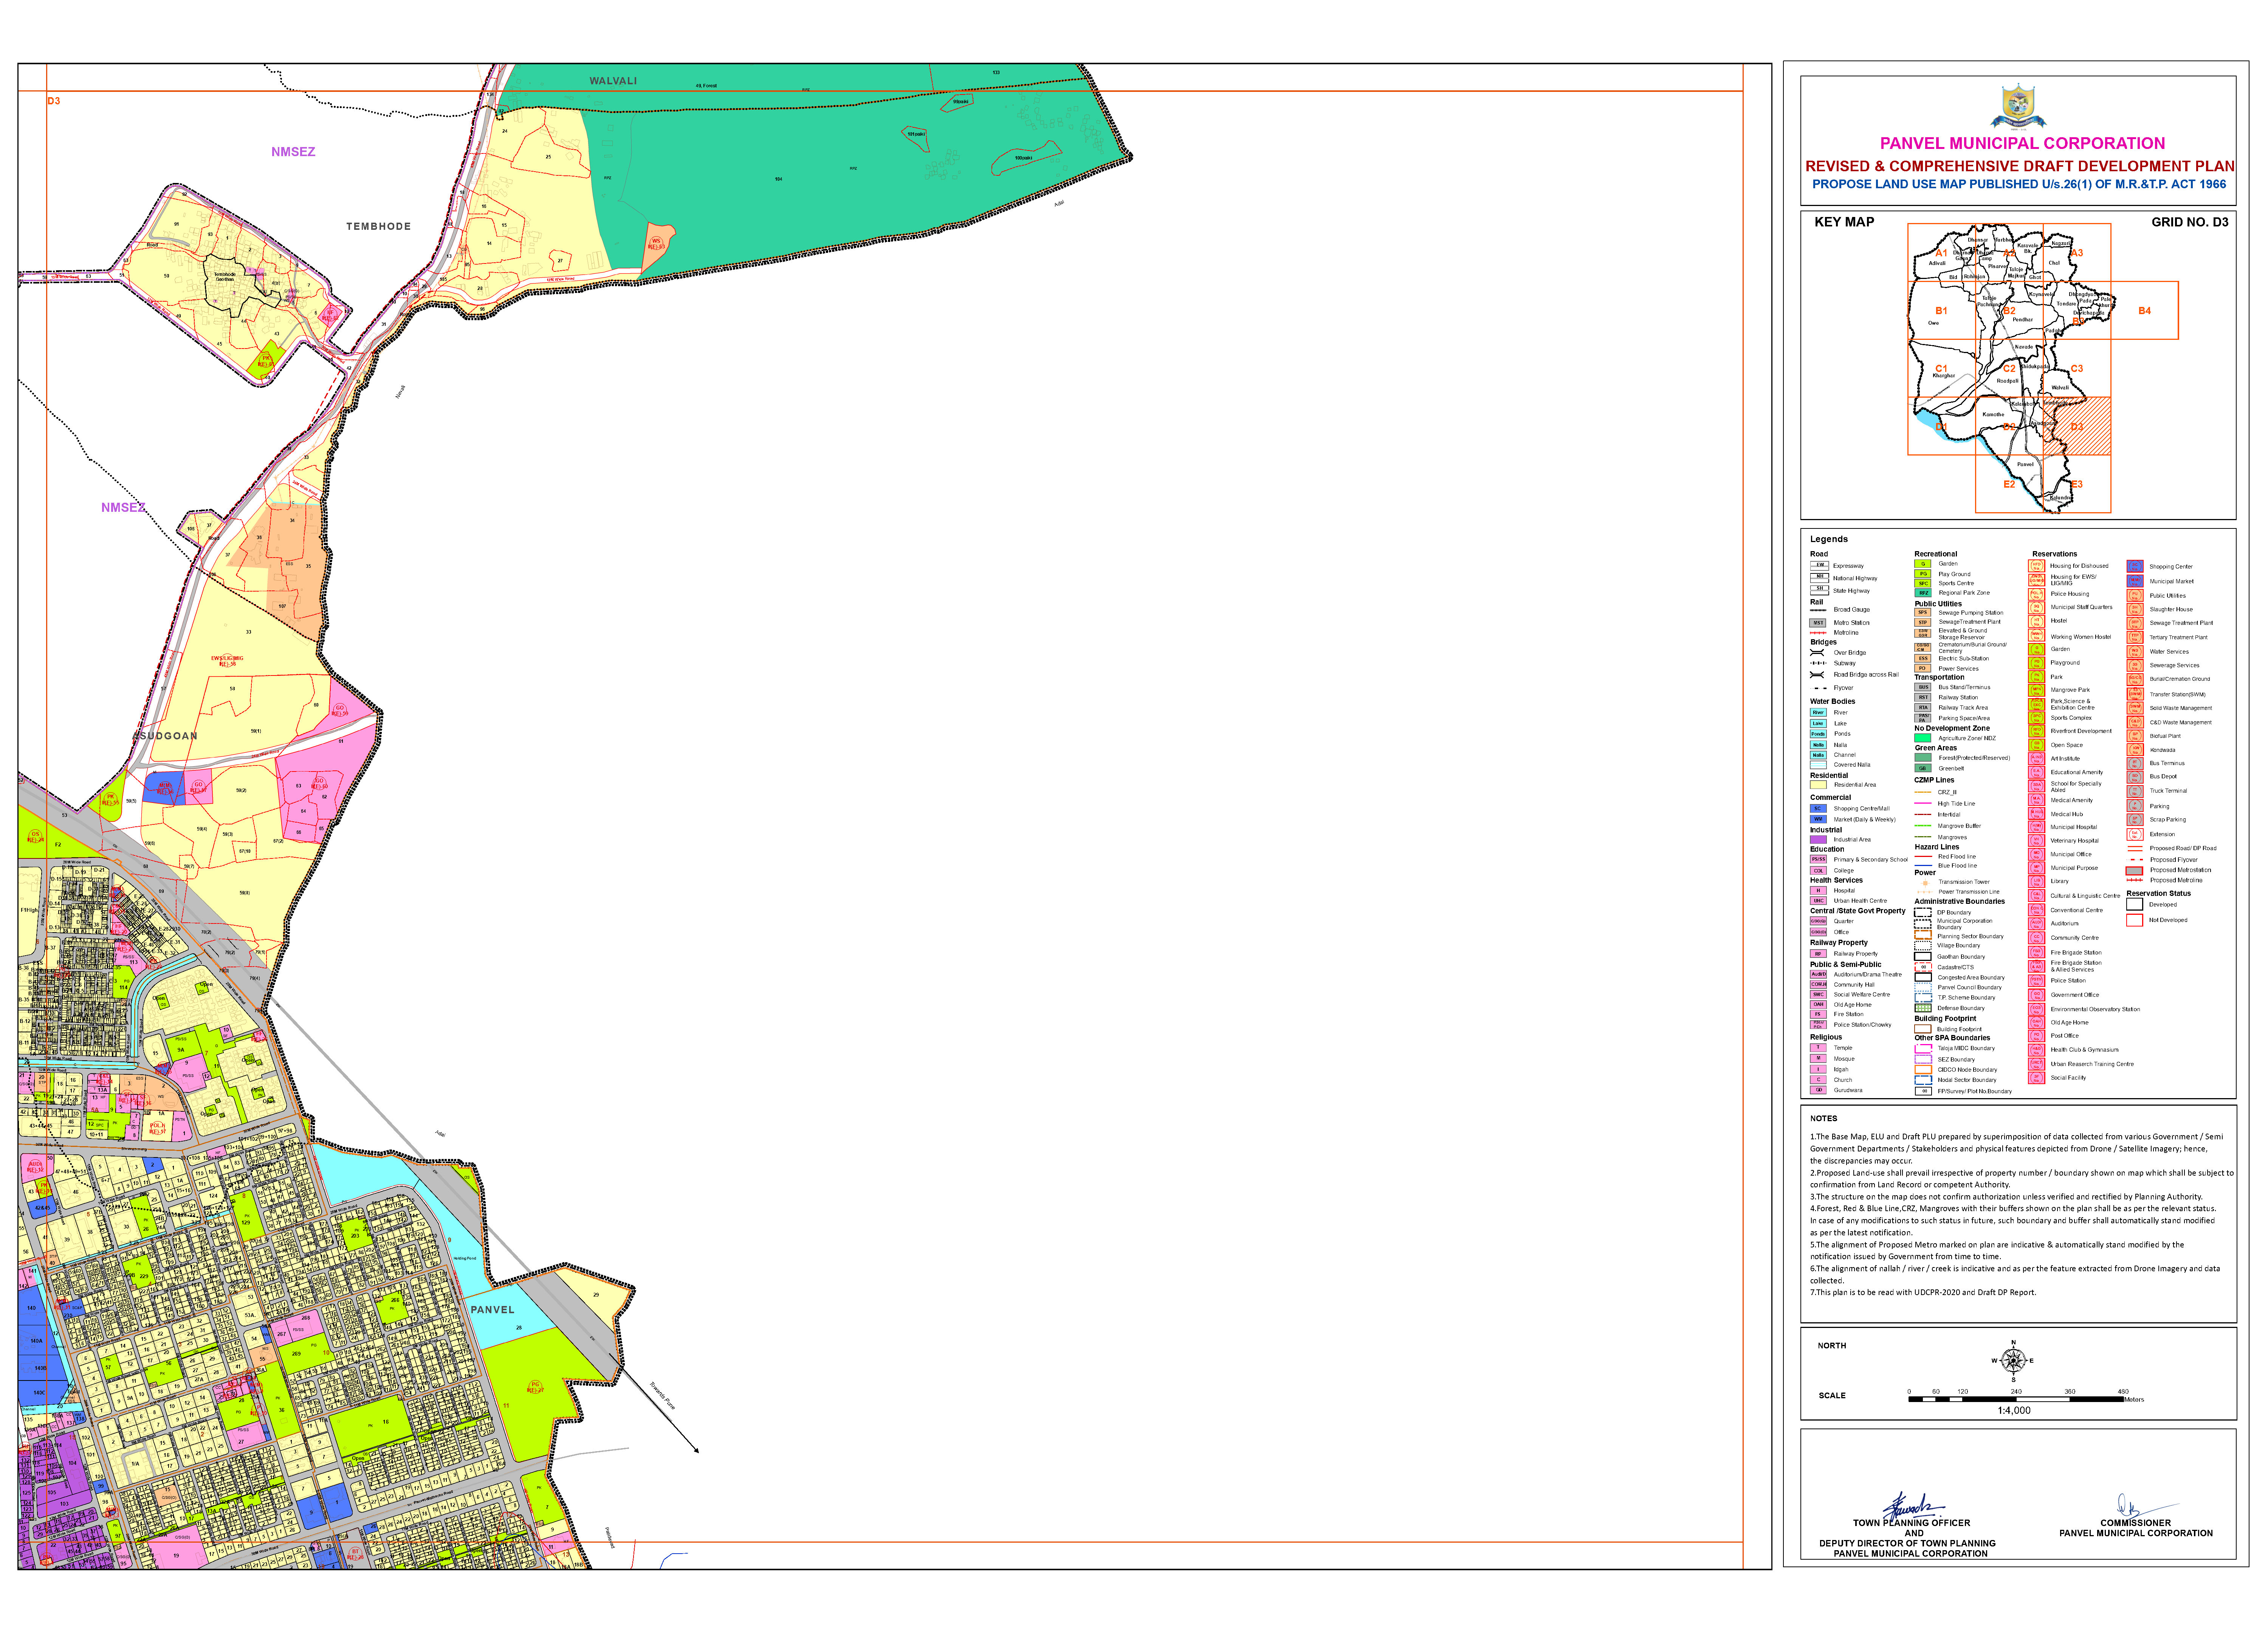Toggle the Not Developed reservation status box
The image size is (2268, 1633).
(x=2135, y=920)
